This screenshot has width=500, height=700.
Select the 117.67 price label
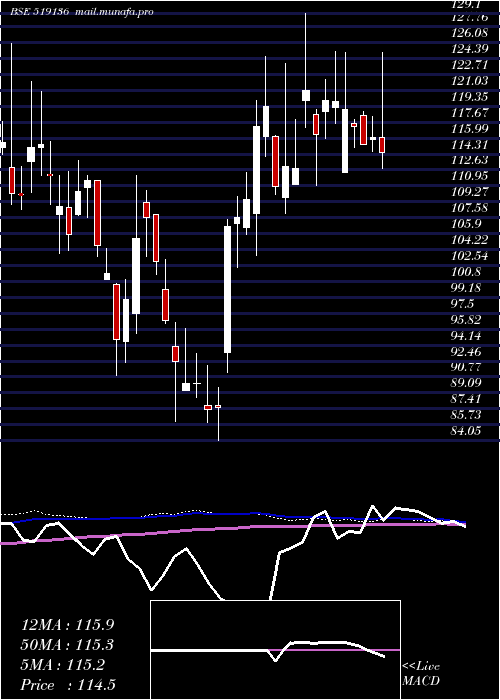pyautogui.click(x=472, y=112)
